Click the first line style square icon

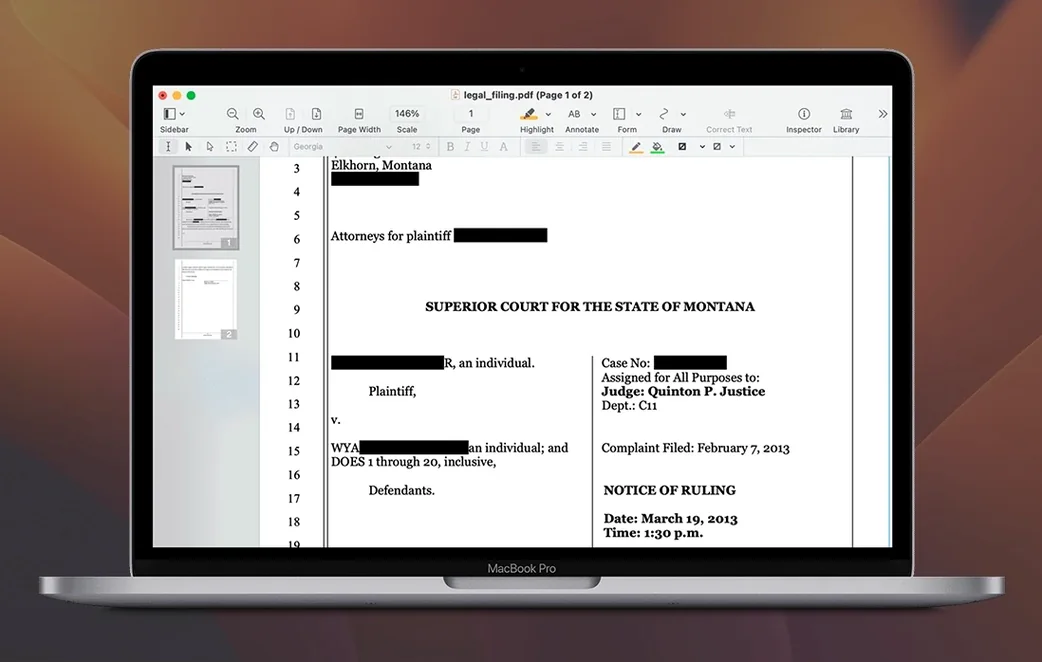[682, 146]
